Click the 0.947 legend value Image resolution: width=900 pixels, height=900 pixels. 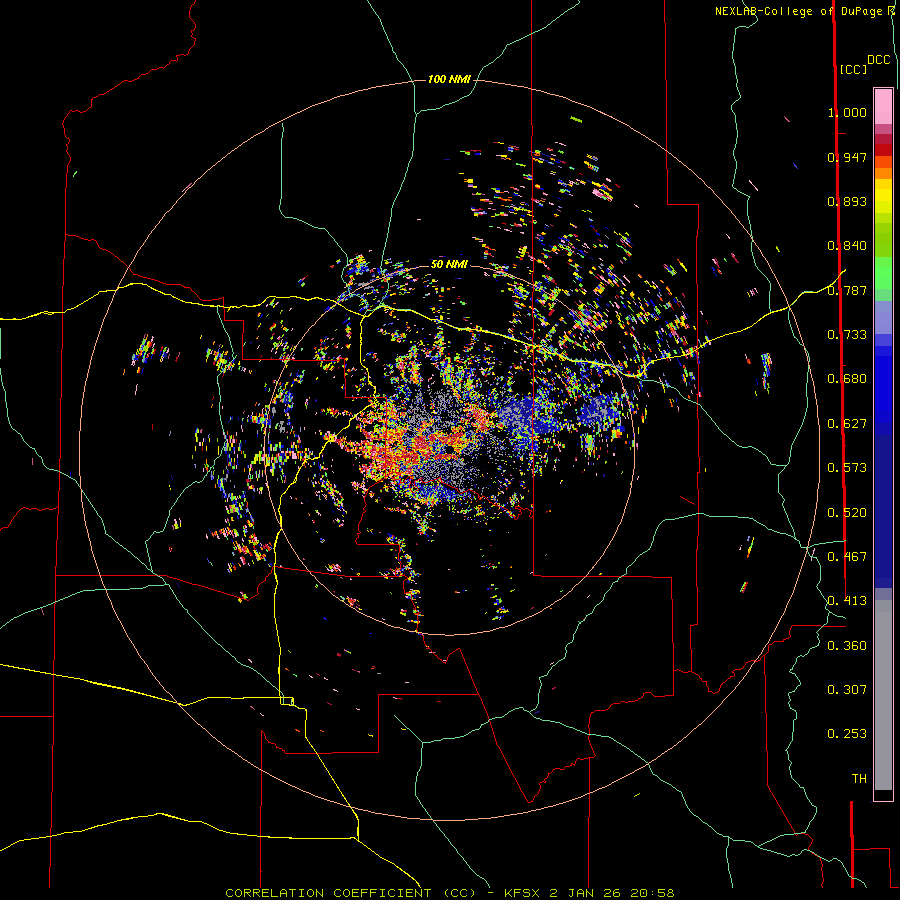pyautogui.click(x=847, y=157)
